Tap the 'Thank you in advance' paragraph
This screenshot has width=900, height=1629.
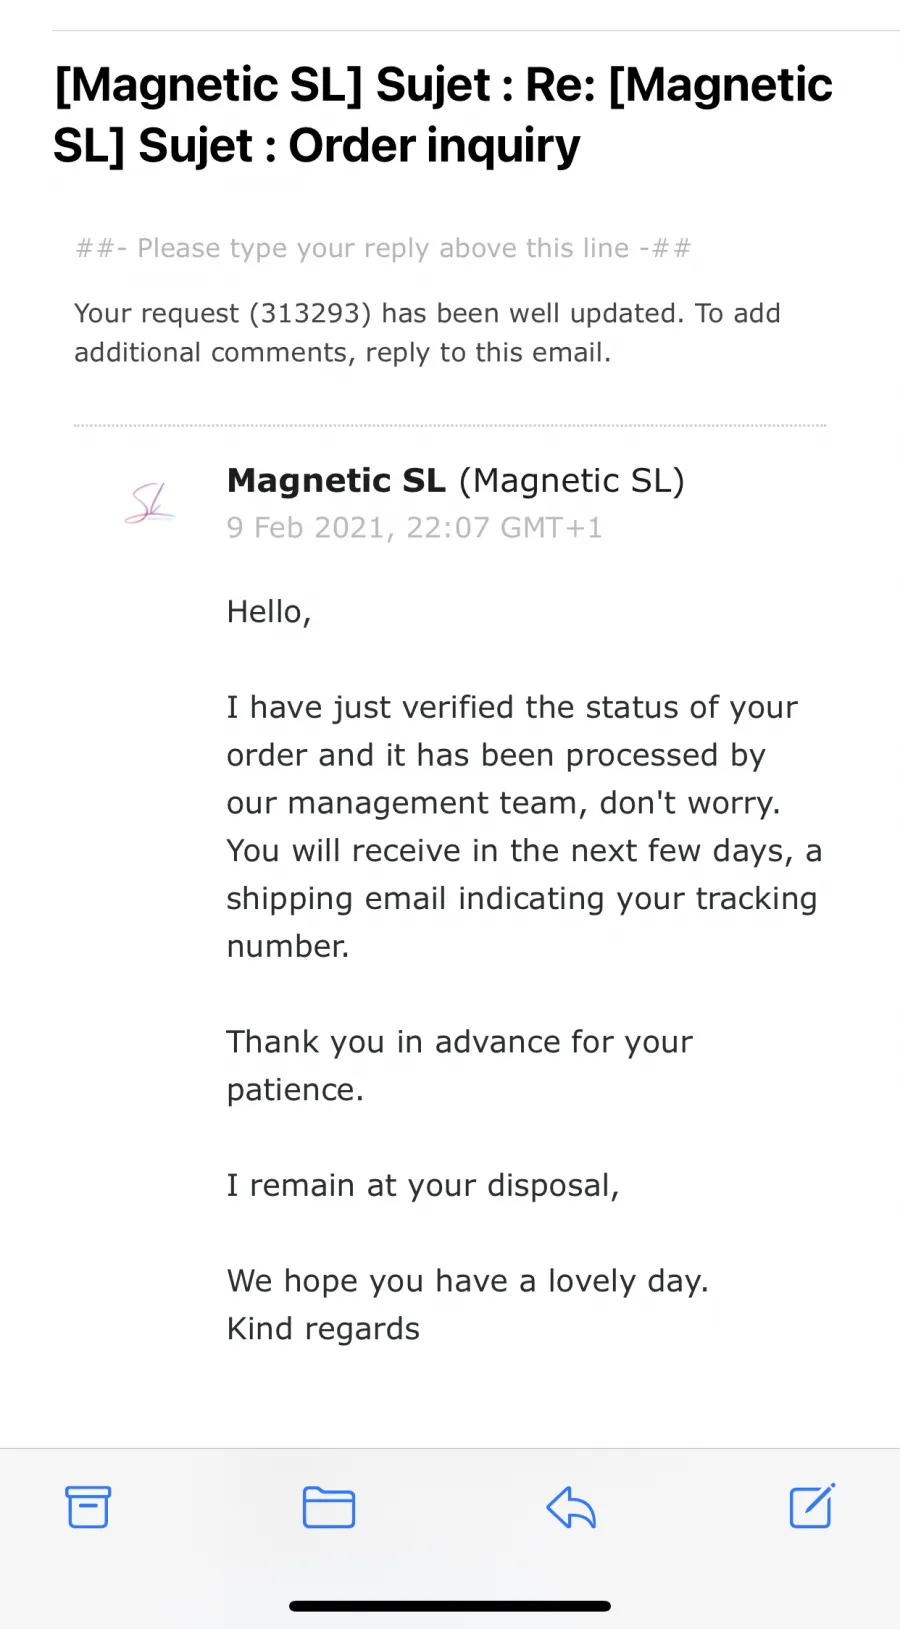[460, 1065]
